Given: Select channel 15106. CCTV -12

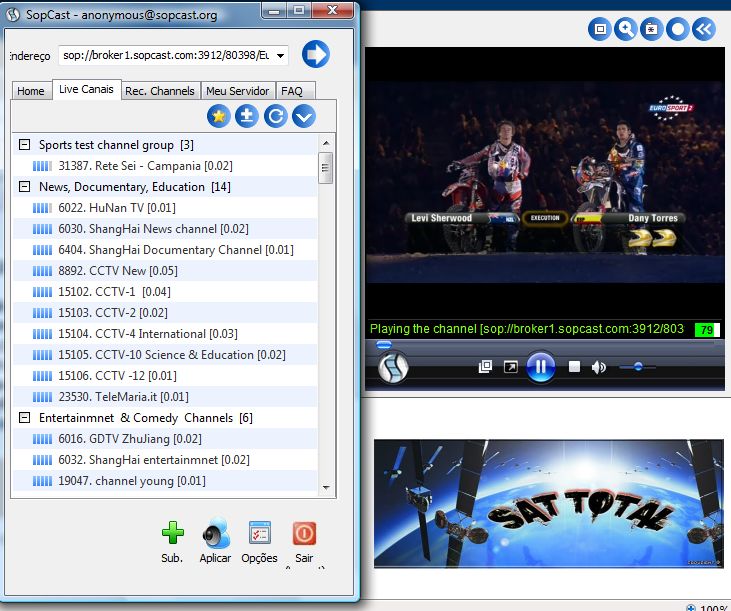Looking at the screenshot, I should tap(165, 376).
